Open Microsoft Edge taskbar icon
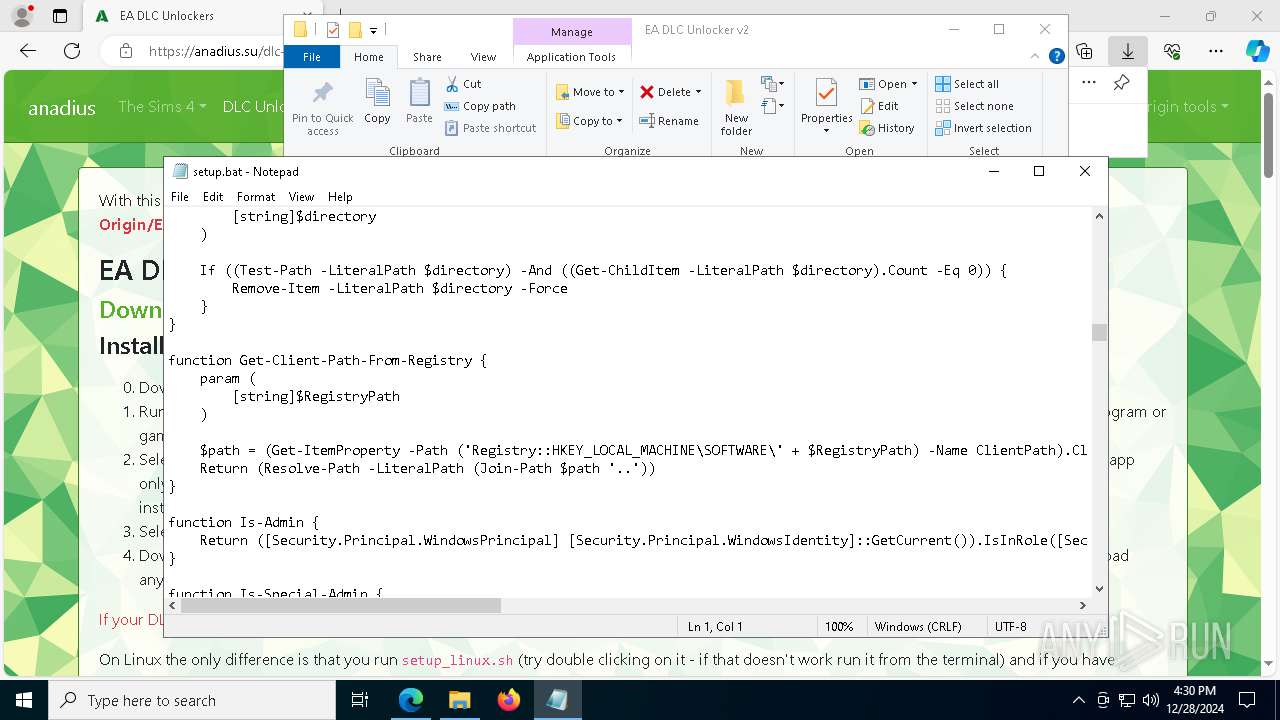 tap(411, 700)
